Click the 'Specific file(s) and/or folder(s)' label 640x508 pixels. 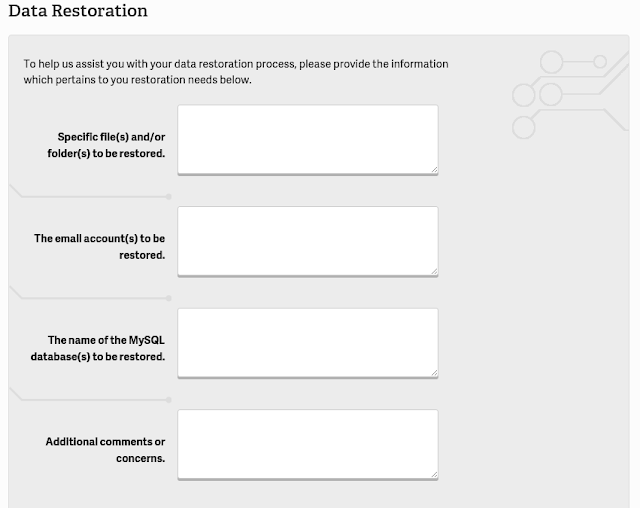click(106, 145)
